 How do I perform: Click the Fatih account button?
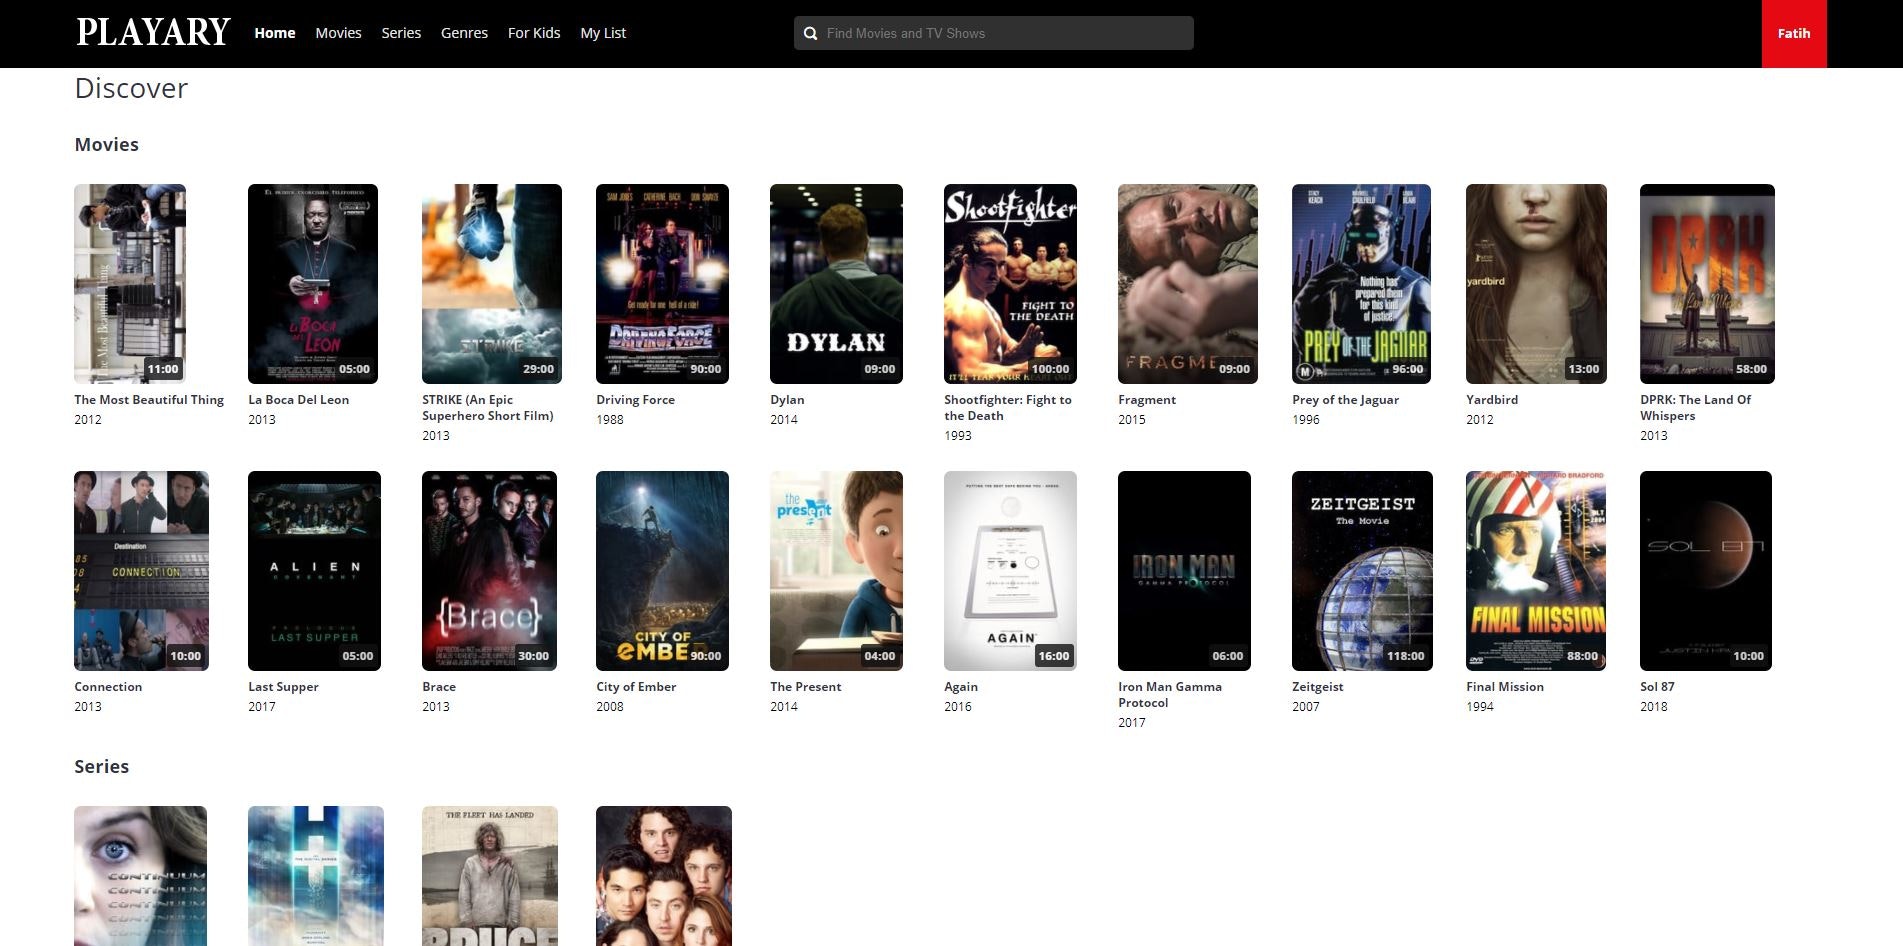[1793, 33]
